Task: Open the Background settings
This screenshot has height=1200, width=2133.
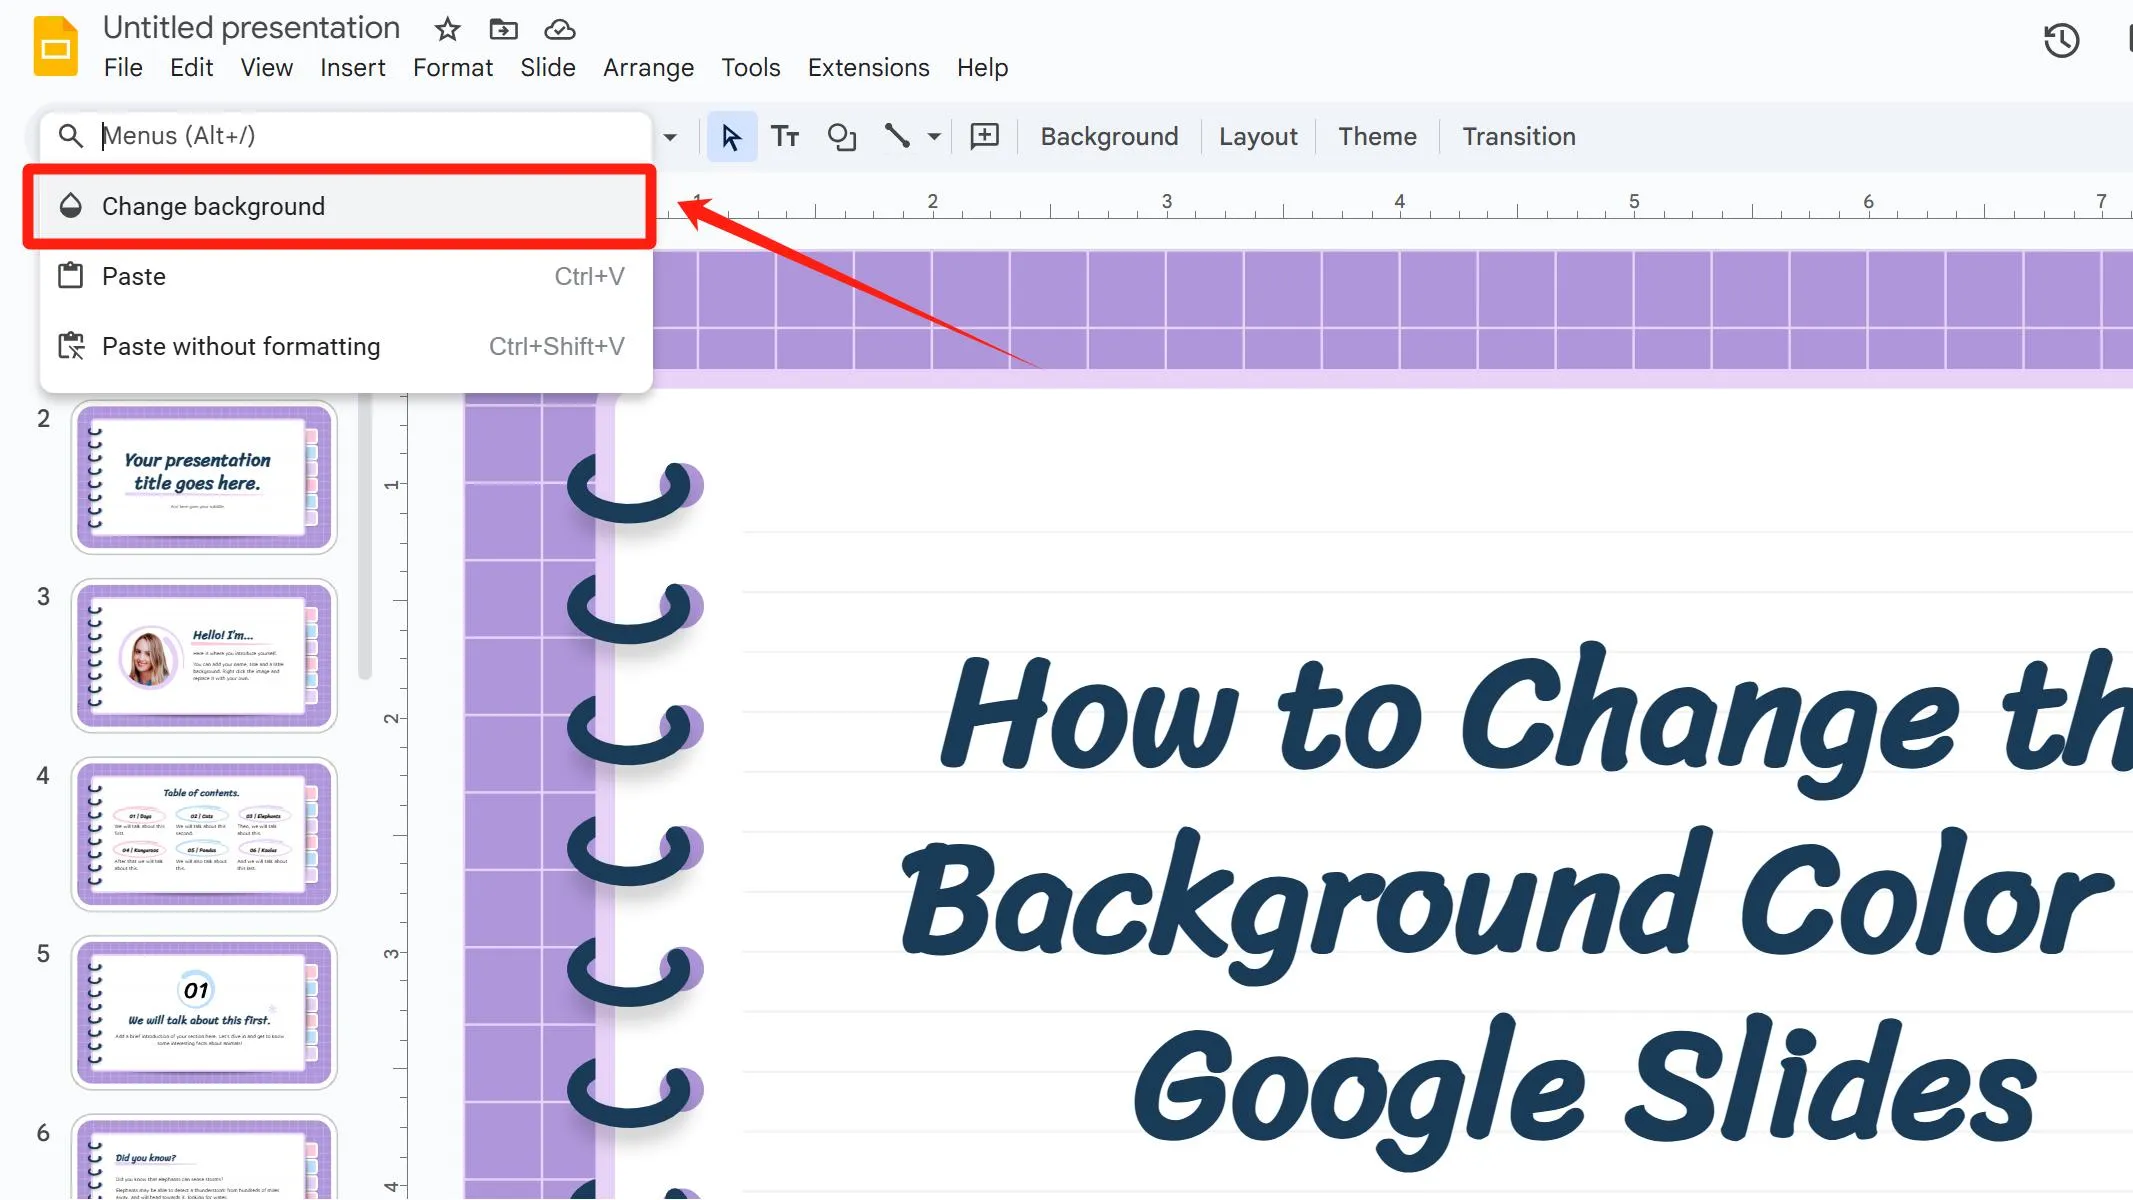Action: point(1108,136)
